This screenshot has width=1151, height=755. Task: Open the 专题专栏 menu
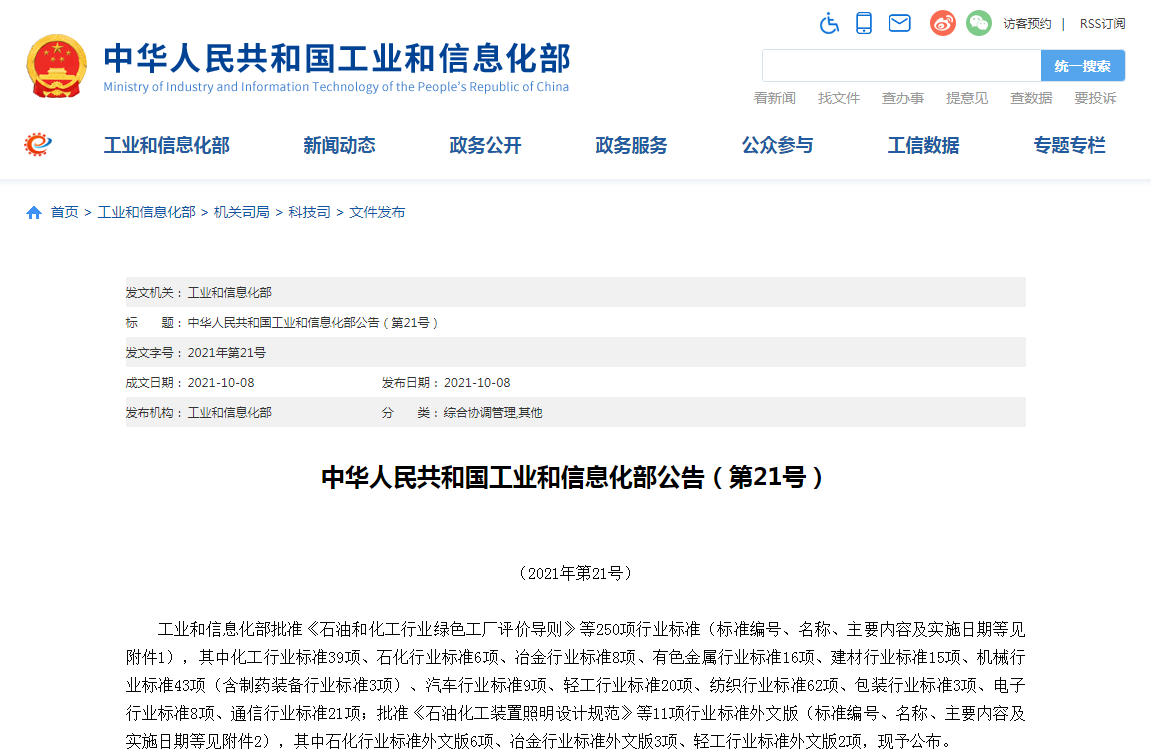(x=1069, y=145)
